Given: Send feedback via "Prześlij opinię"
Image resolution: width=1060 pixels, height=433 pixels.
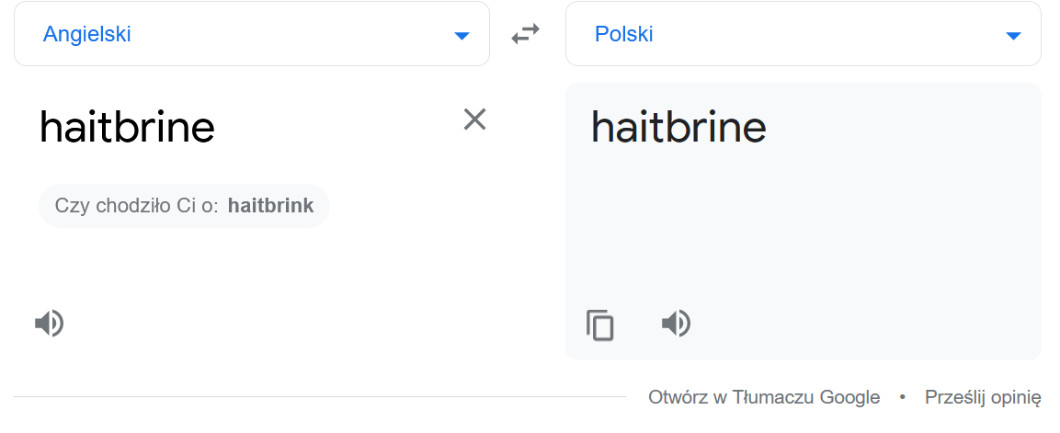Looking at the screenshot, I should [x=983, y=397].
